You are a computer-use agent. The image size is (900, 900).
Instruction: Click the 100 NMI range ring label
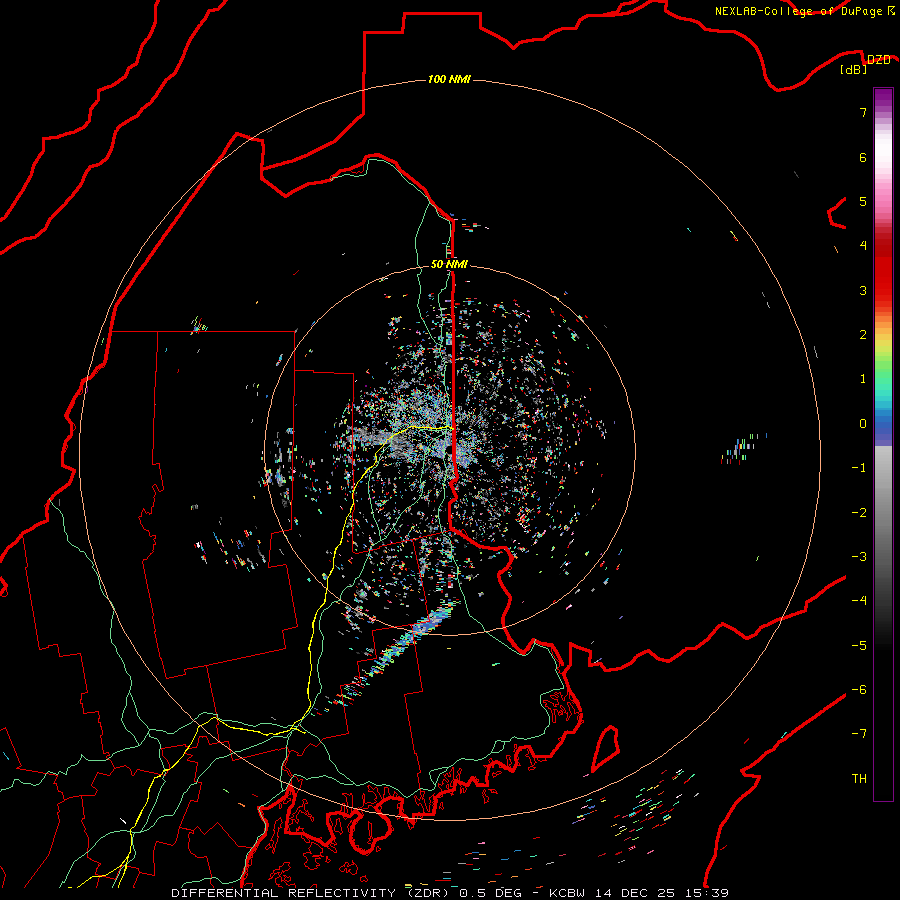click(x=449, y=79)
